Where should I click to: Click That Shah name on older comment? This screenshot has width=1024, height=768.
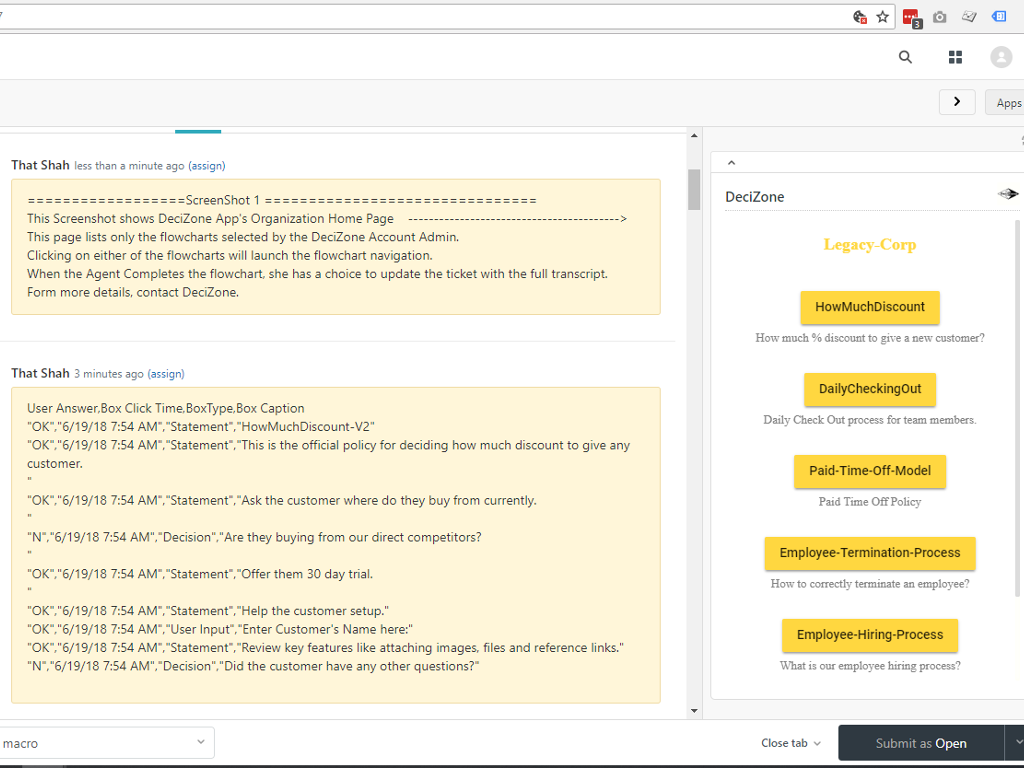point(40,374)
